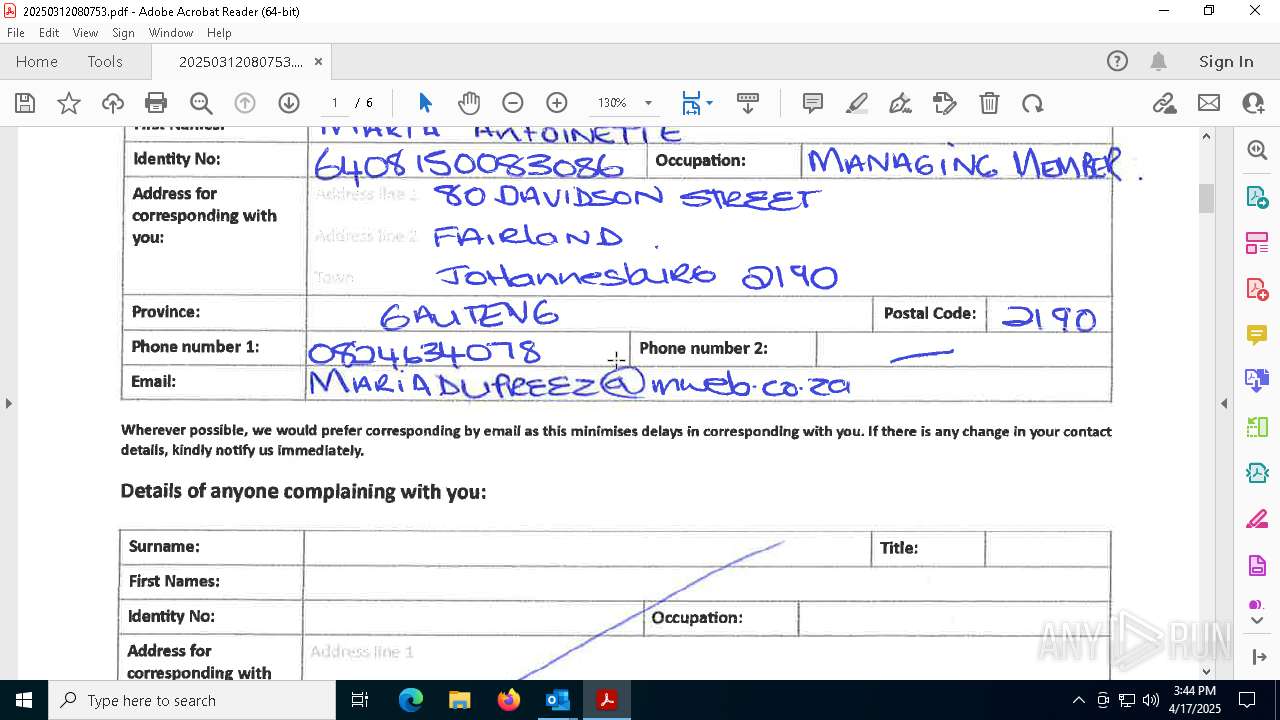Click the share with others icon

point(1253,103)
